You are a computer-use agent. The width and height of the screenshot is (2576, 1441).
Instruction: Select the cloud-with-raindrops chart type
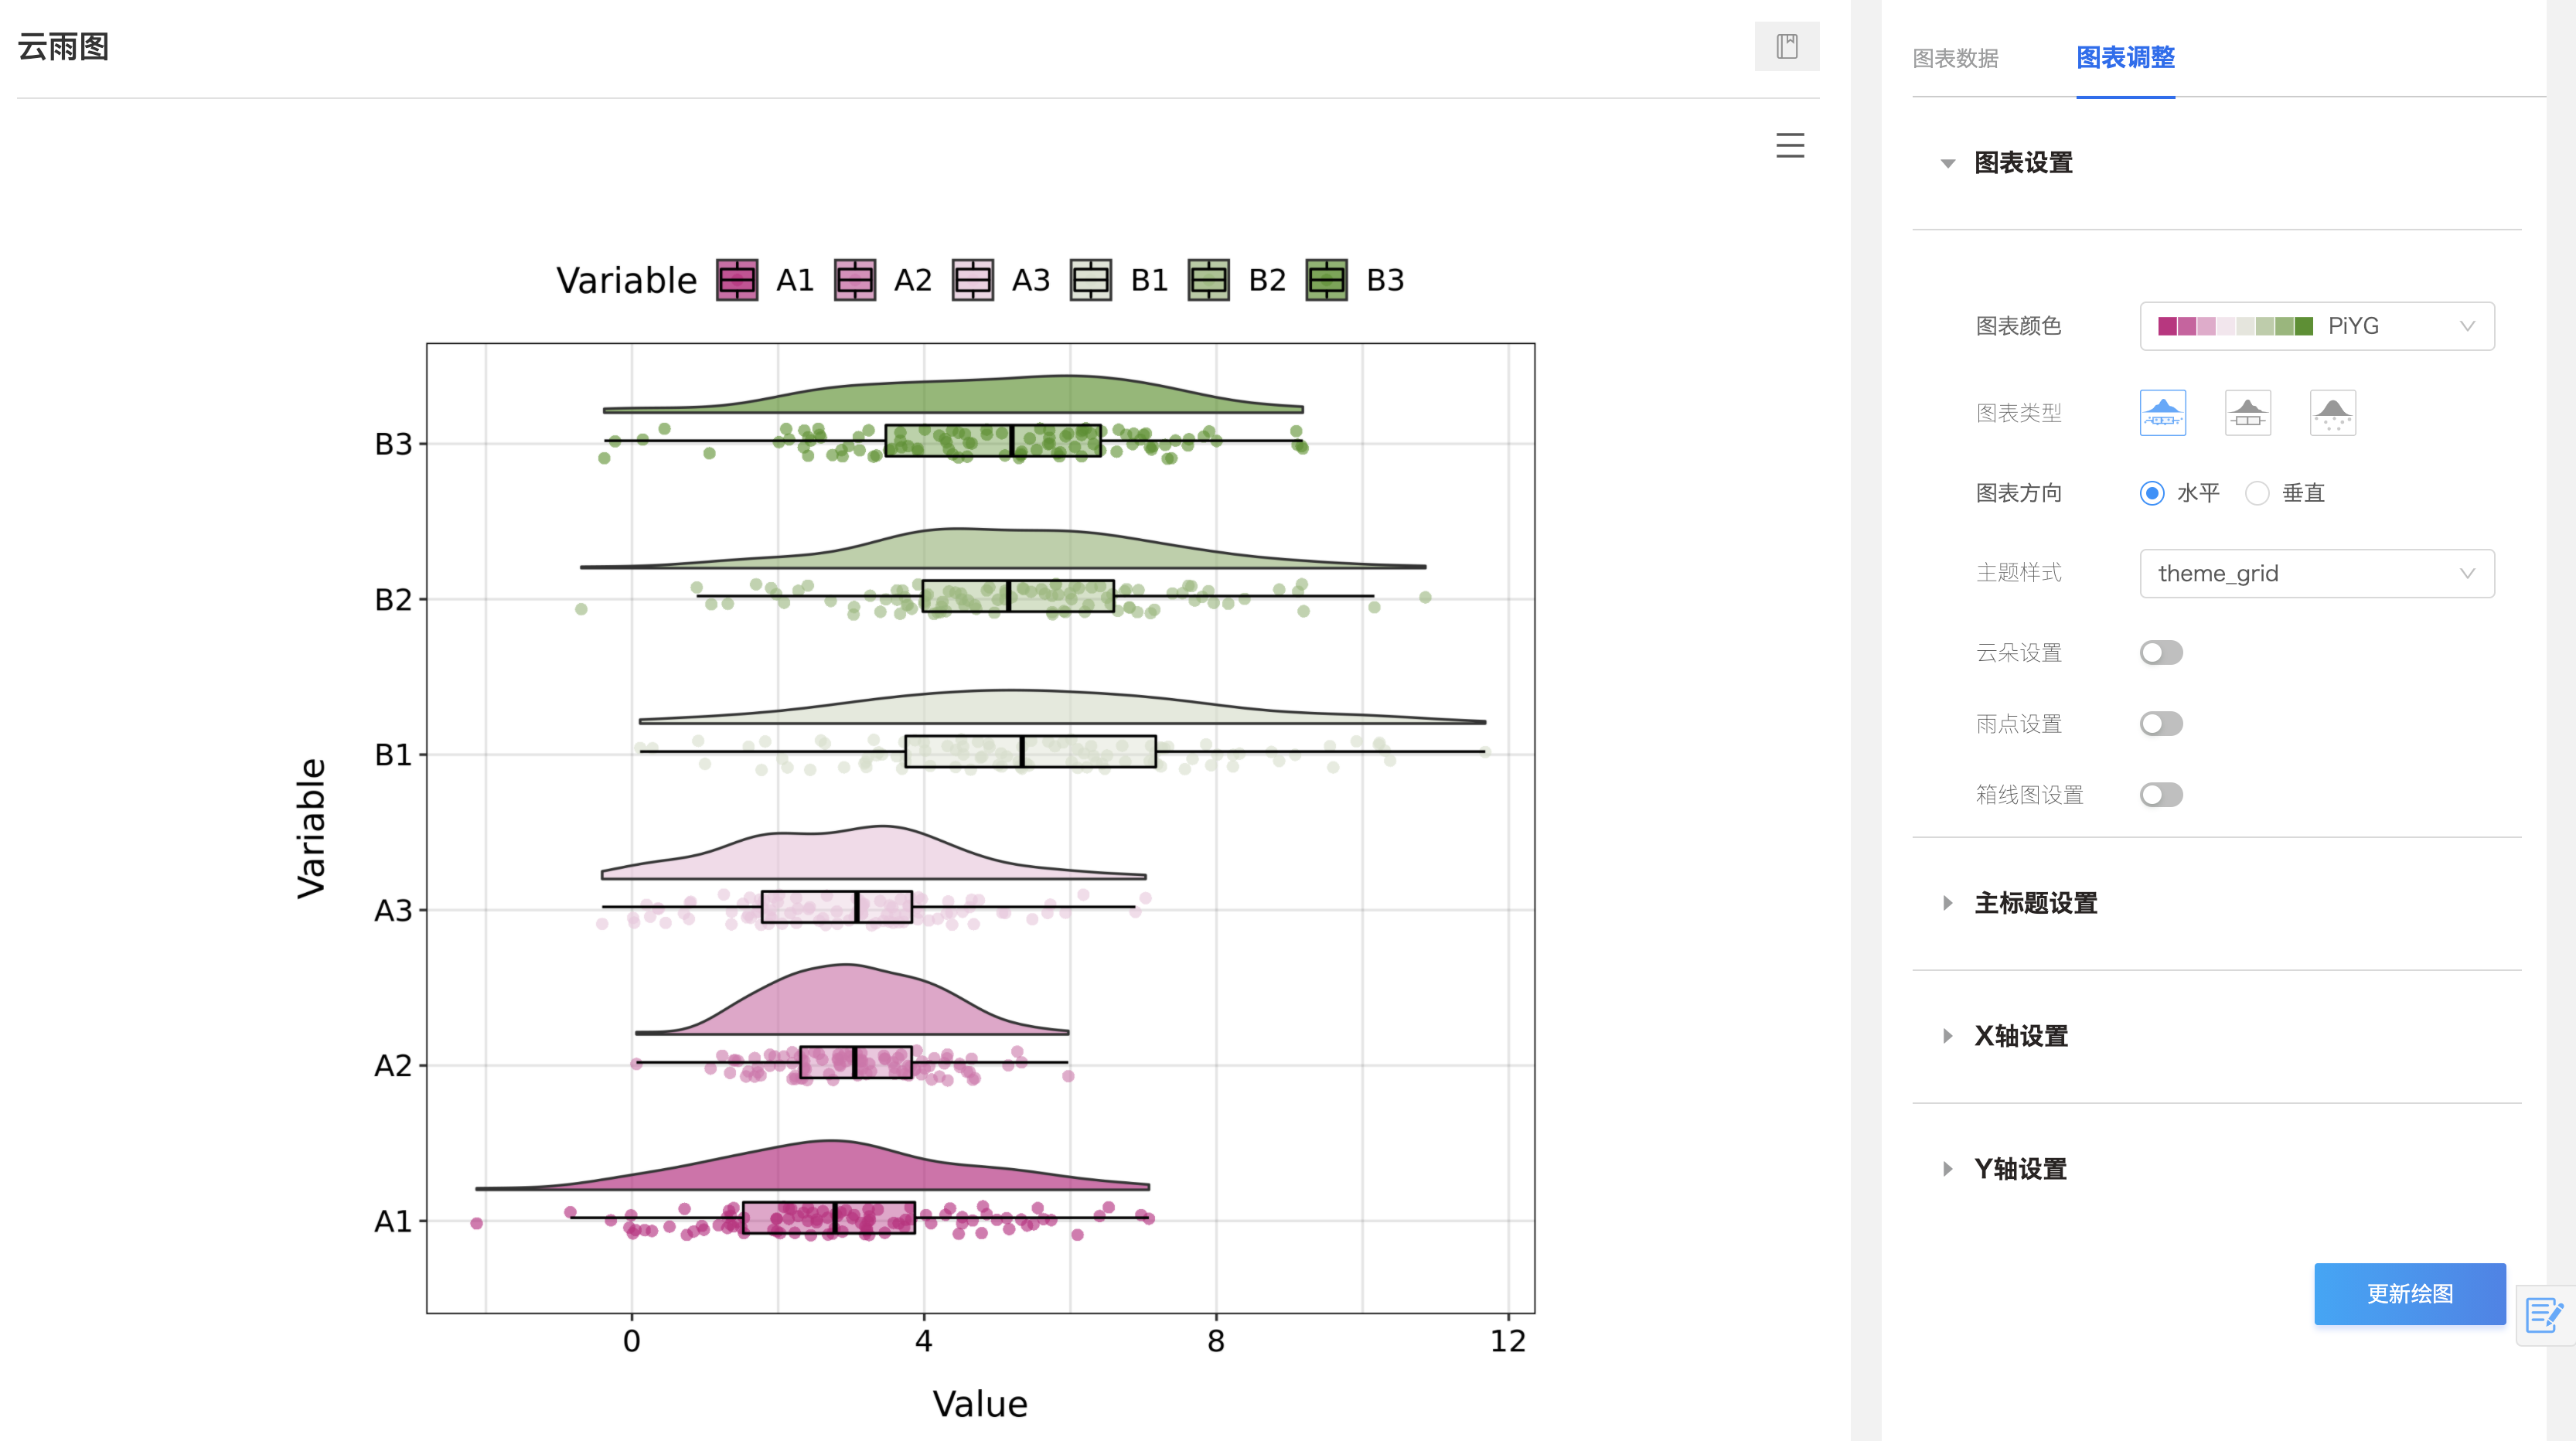click(x=2332, y=413)
